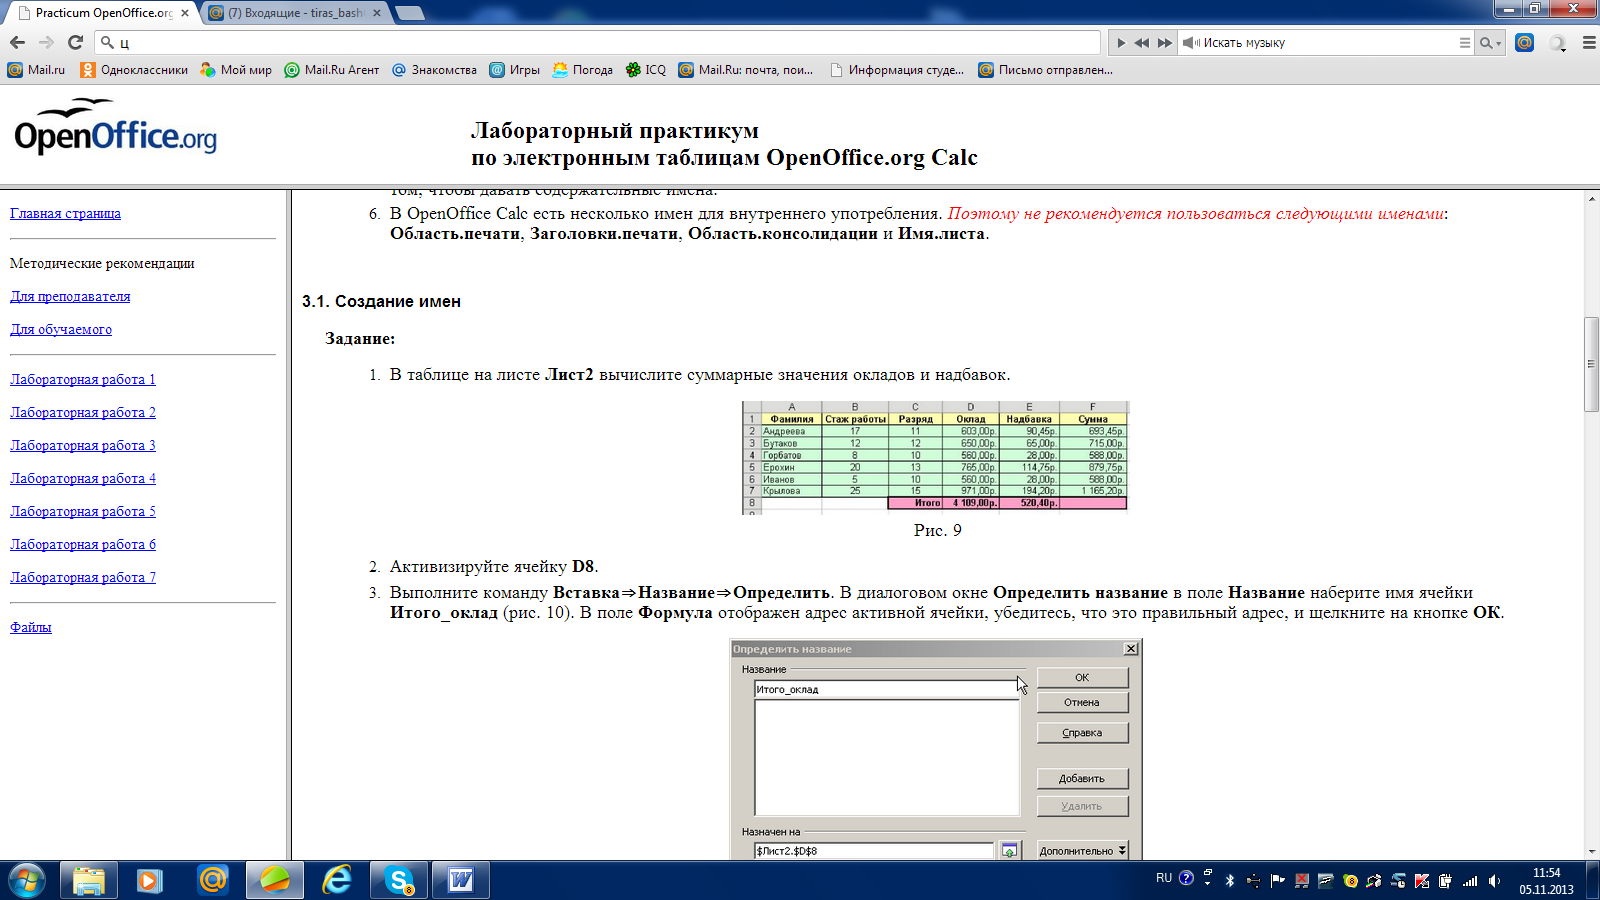Open Windows Explorer from the taskbar
The width and height of the screenshot is (1600, 900).
click(89, 881)
